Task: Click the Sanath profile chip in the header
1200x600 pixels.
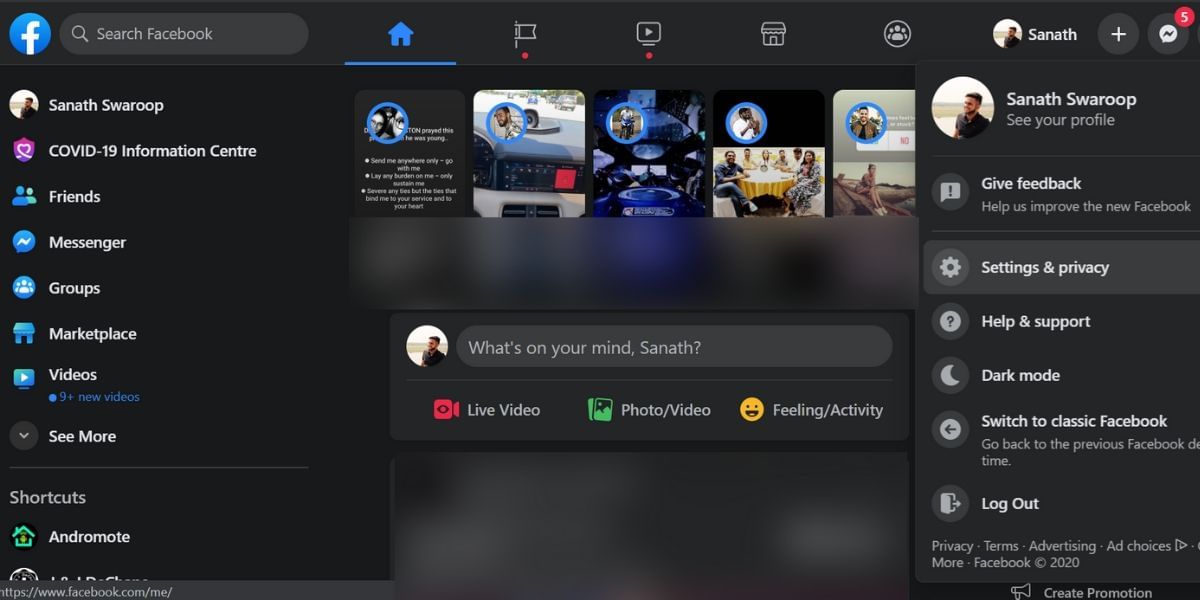Action: point(1036,34)
